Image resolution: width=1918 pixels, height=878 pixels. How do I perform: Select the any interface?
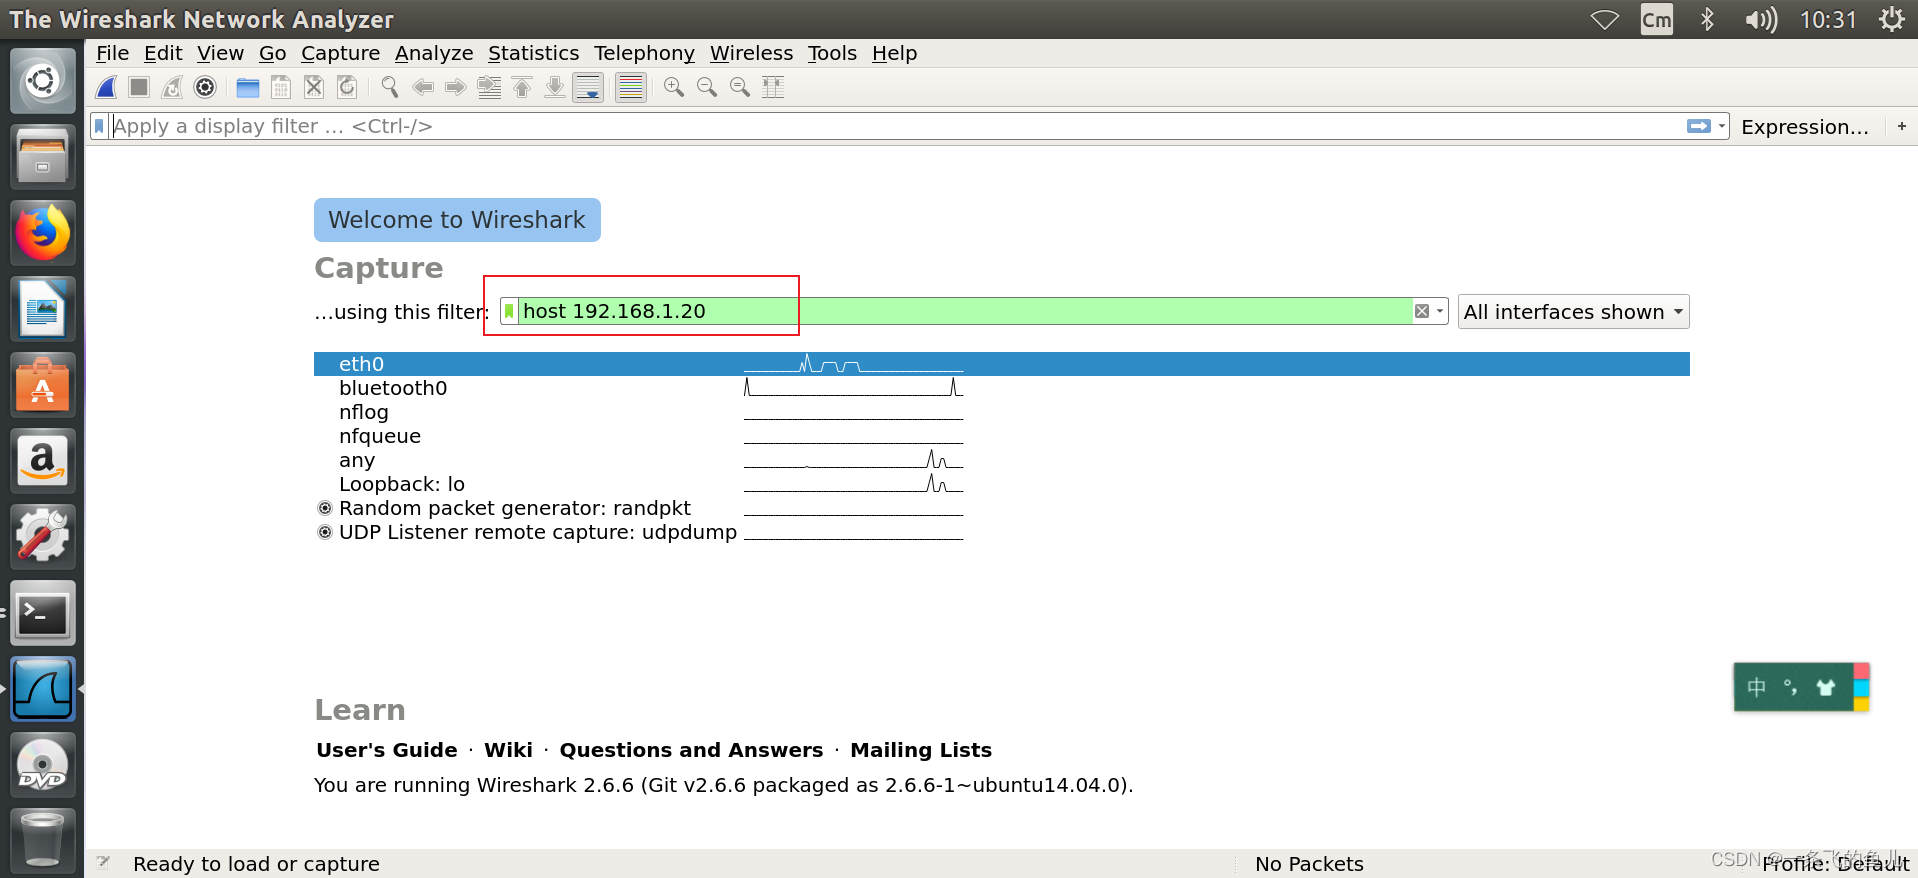pos(1002,460)
